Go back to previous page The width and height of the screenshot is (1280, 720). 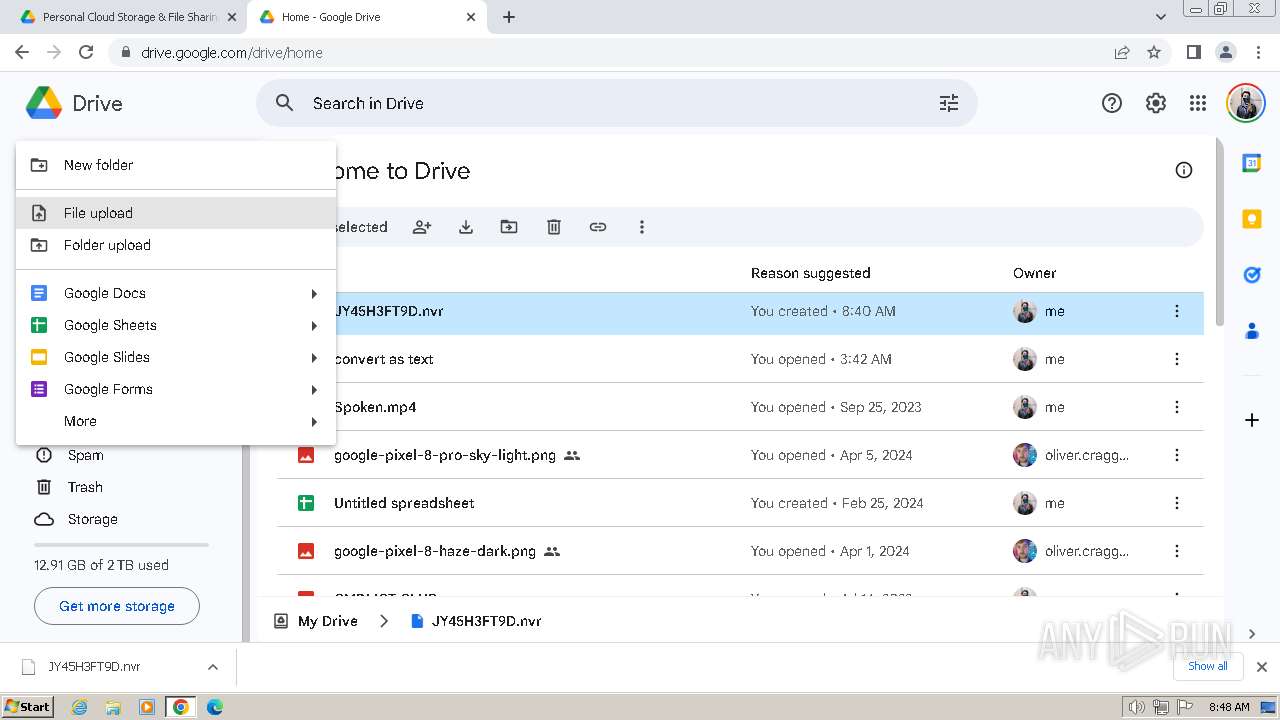pos(22,52)
